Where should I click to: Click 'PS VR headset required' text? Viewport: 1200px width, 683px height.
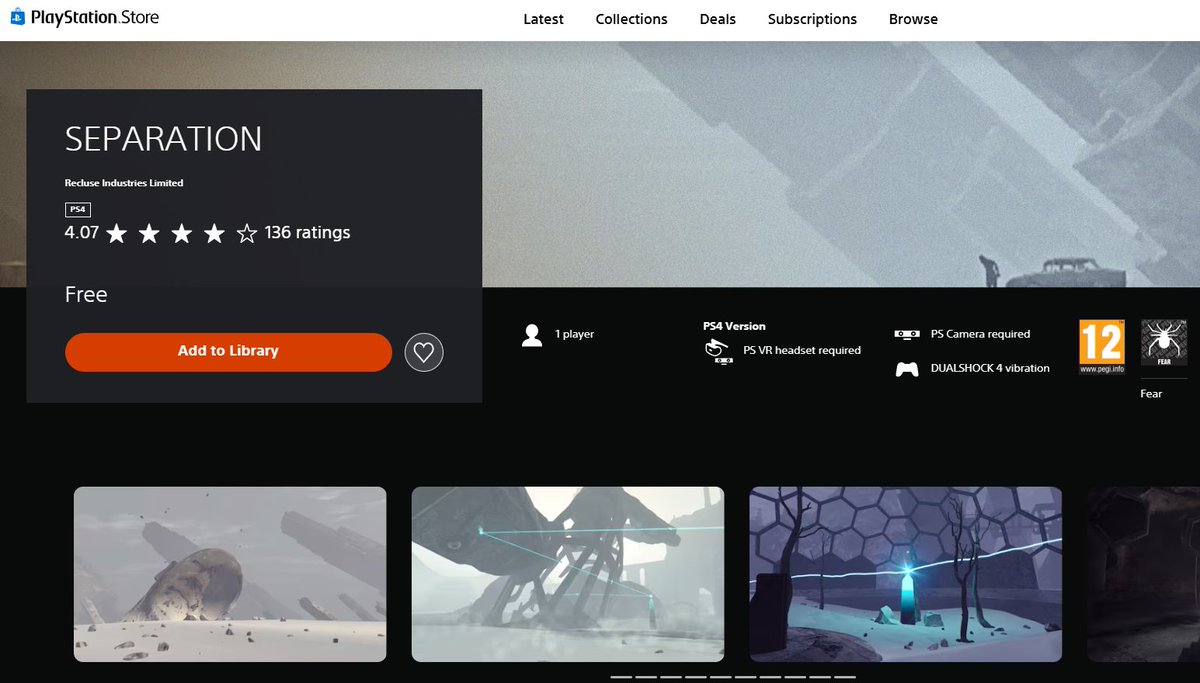click(x=802, y=350)
